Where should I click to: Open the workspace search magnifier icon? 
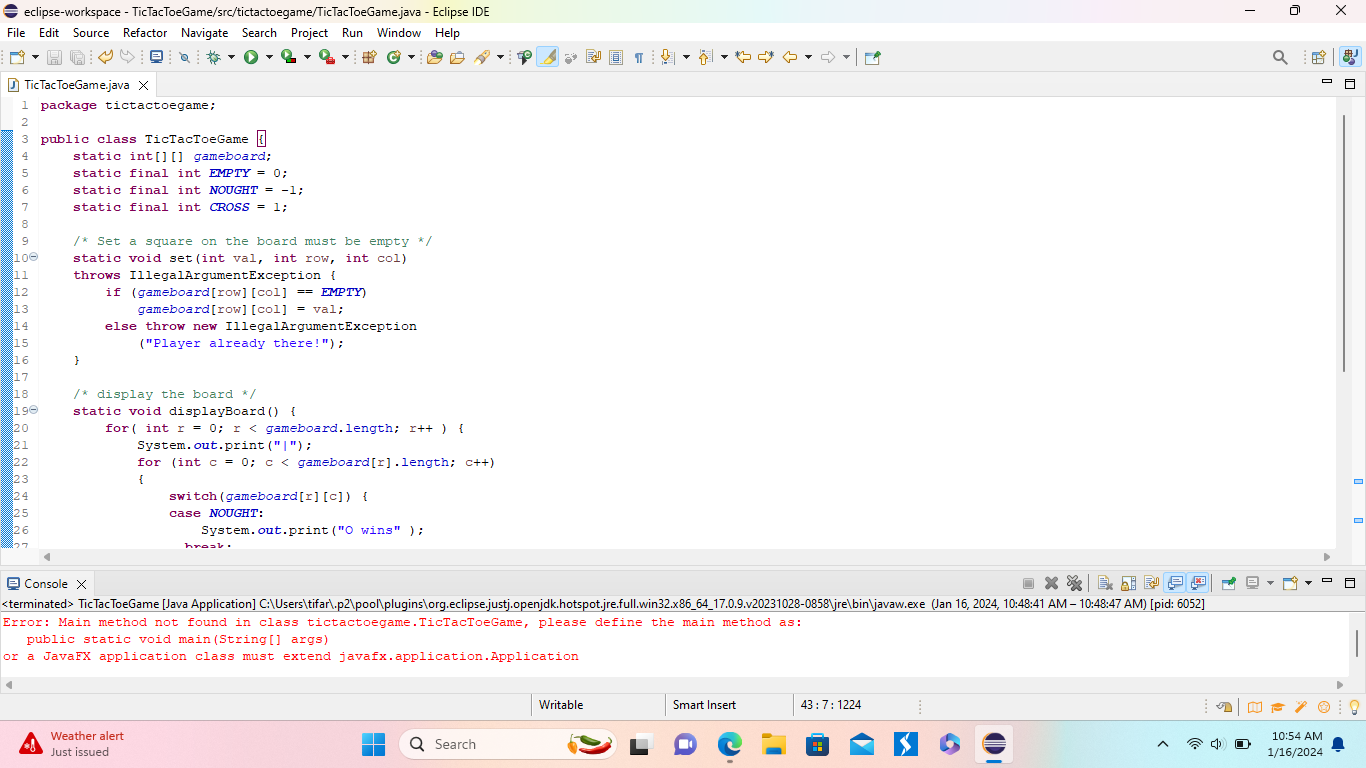[x=1280, y=57]
